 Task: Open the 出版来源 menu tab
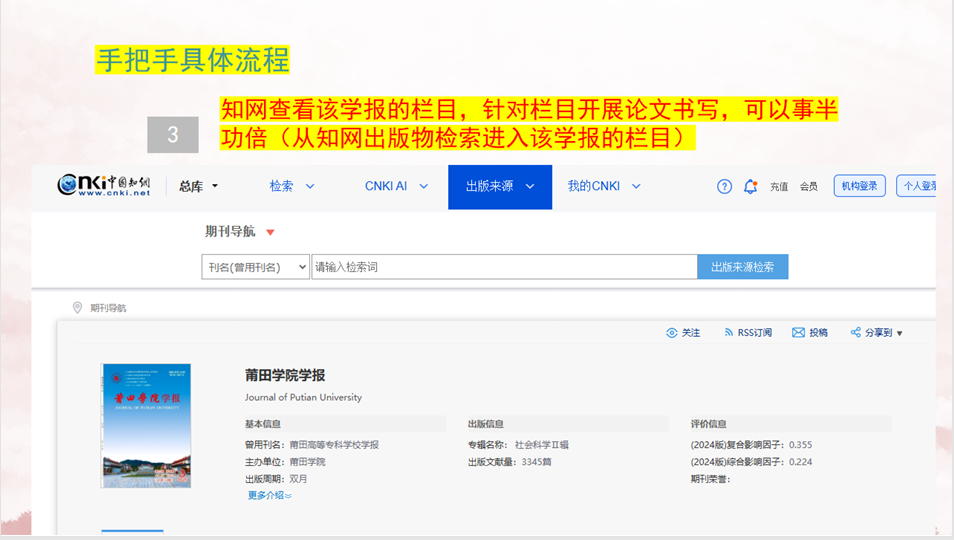(499, 186)
